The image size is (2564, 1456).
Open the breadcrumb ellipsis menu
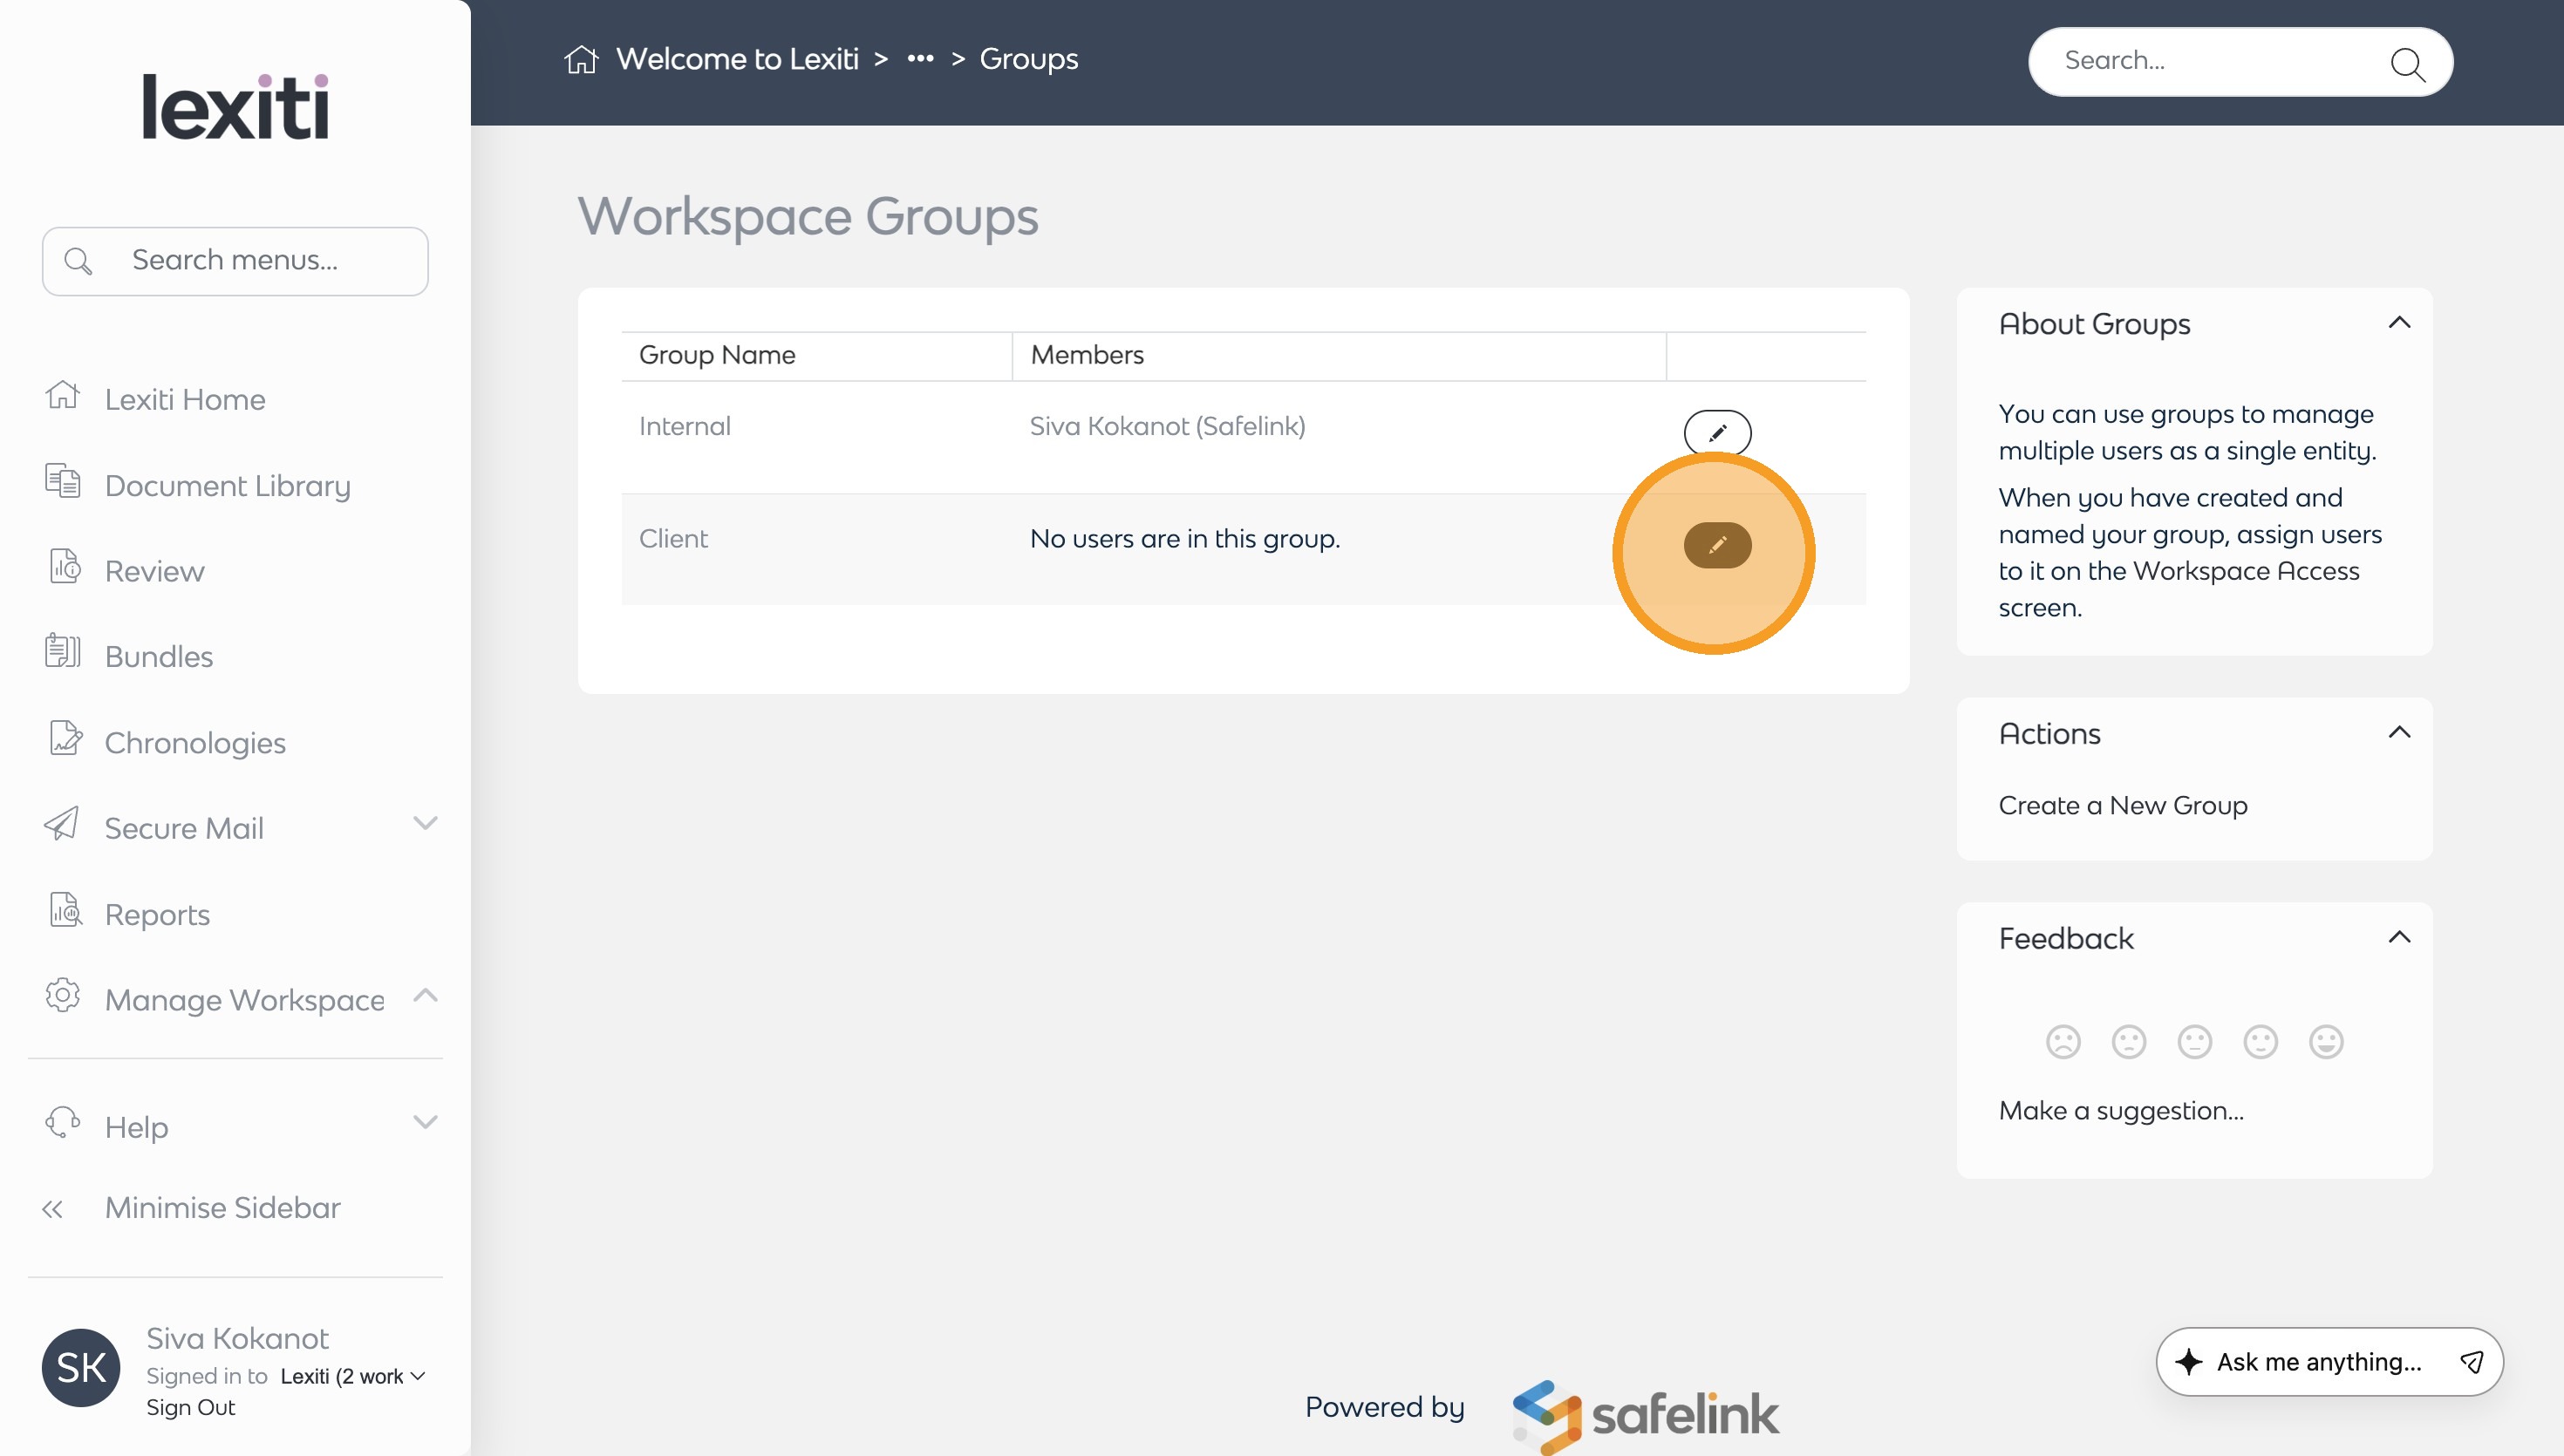tap(920, 59)
